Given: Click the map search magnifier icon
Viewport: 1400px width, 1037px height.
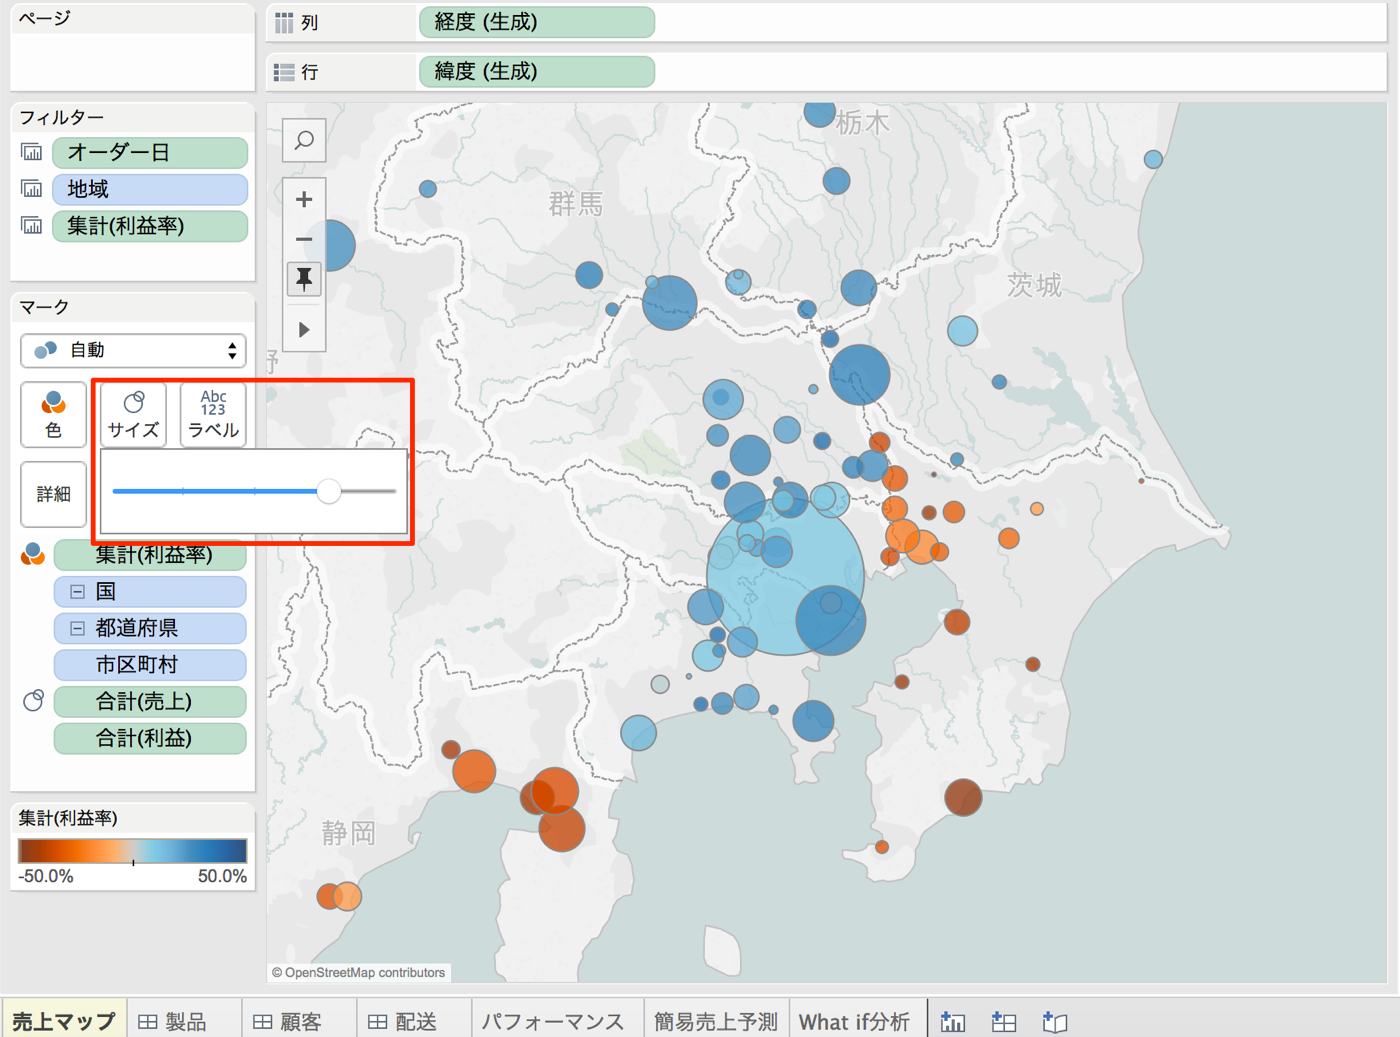Looking at the screenshot, I should (304, 141).
